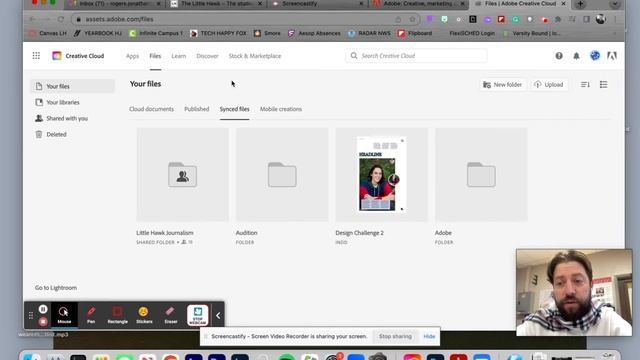Click the Creative Cloud logo
The image size is (640, 360).
point(57,56)
